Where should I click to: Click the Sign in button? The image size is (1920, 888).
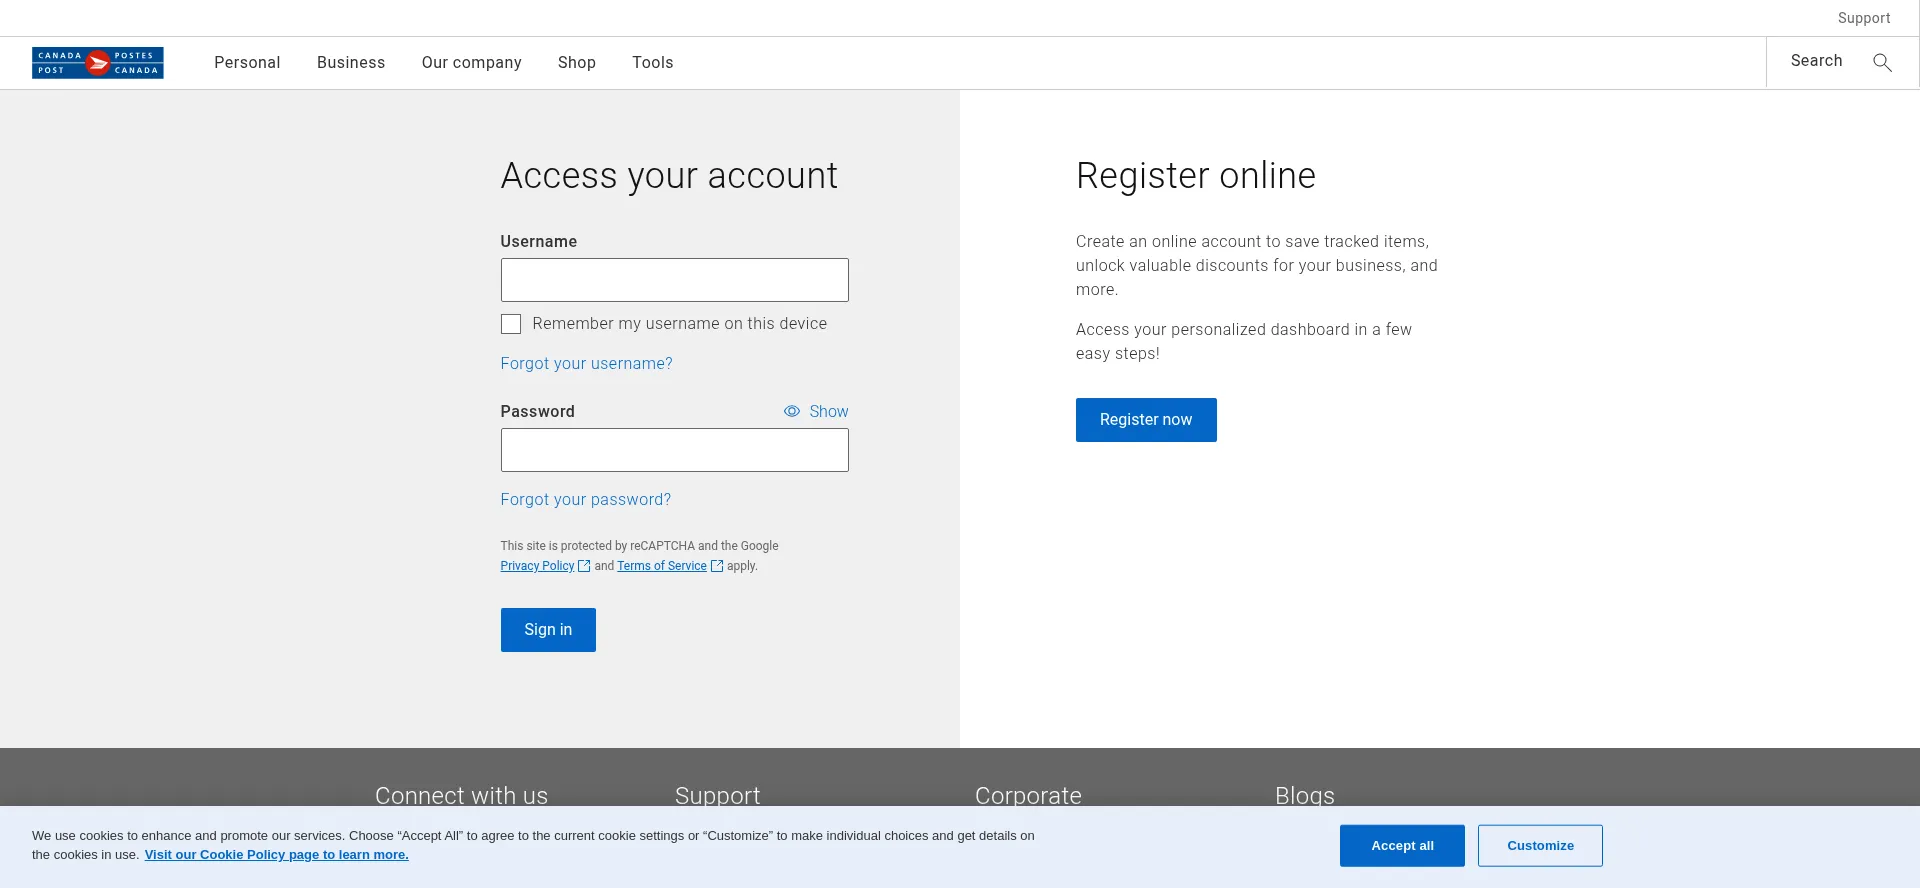[548, 630]
